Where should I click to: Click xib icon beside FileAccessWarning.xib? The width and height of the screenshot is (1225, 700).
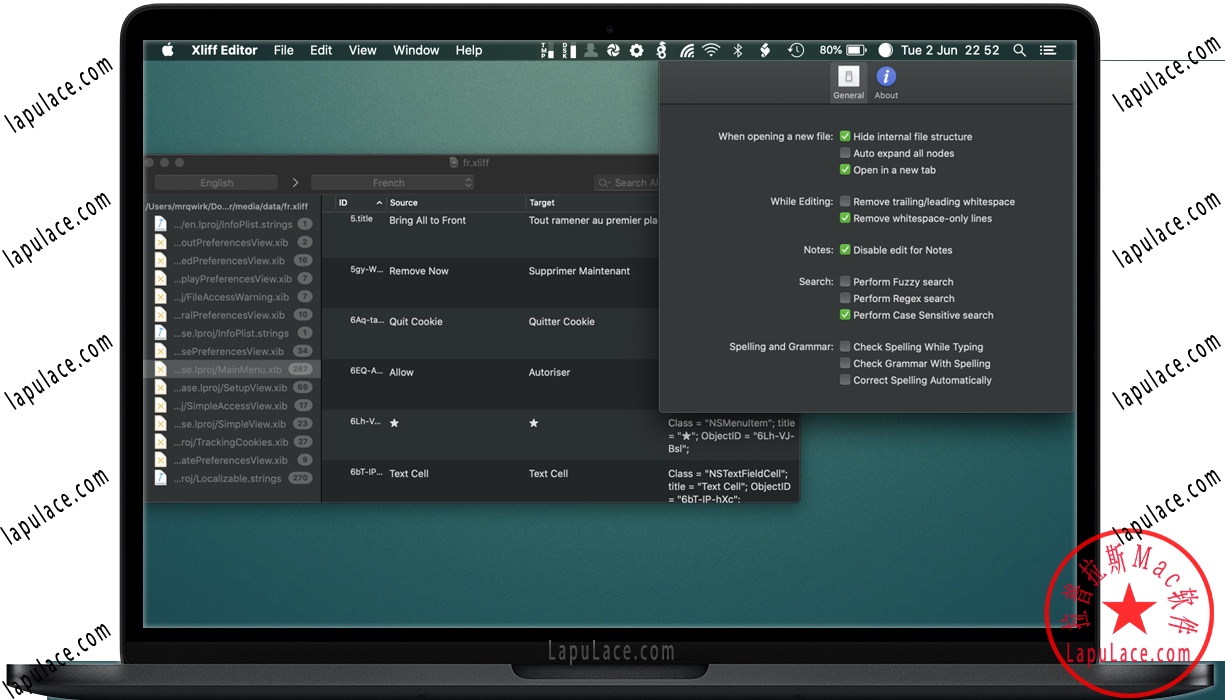160,297
